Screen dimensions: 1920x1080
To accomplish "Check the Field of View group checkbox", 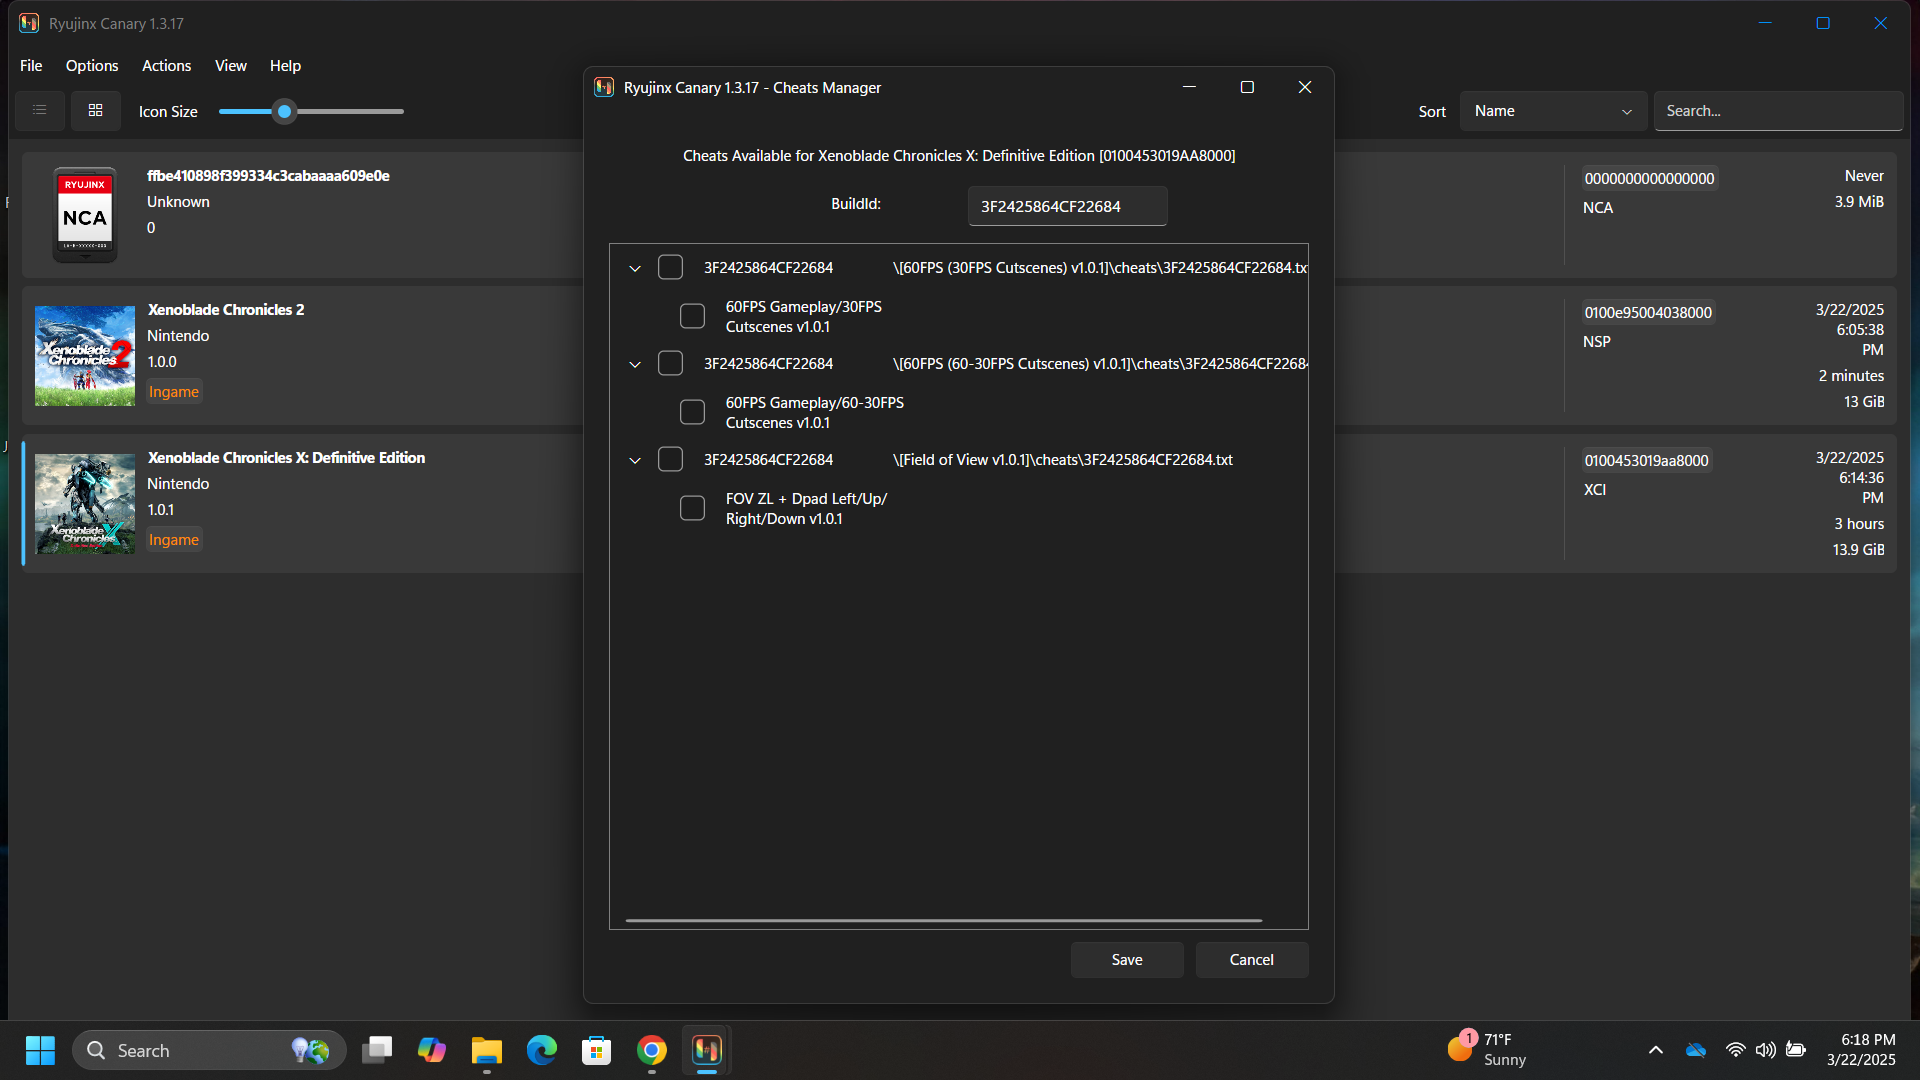I will [x=671, y=460].
